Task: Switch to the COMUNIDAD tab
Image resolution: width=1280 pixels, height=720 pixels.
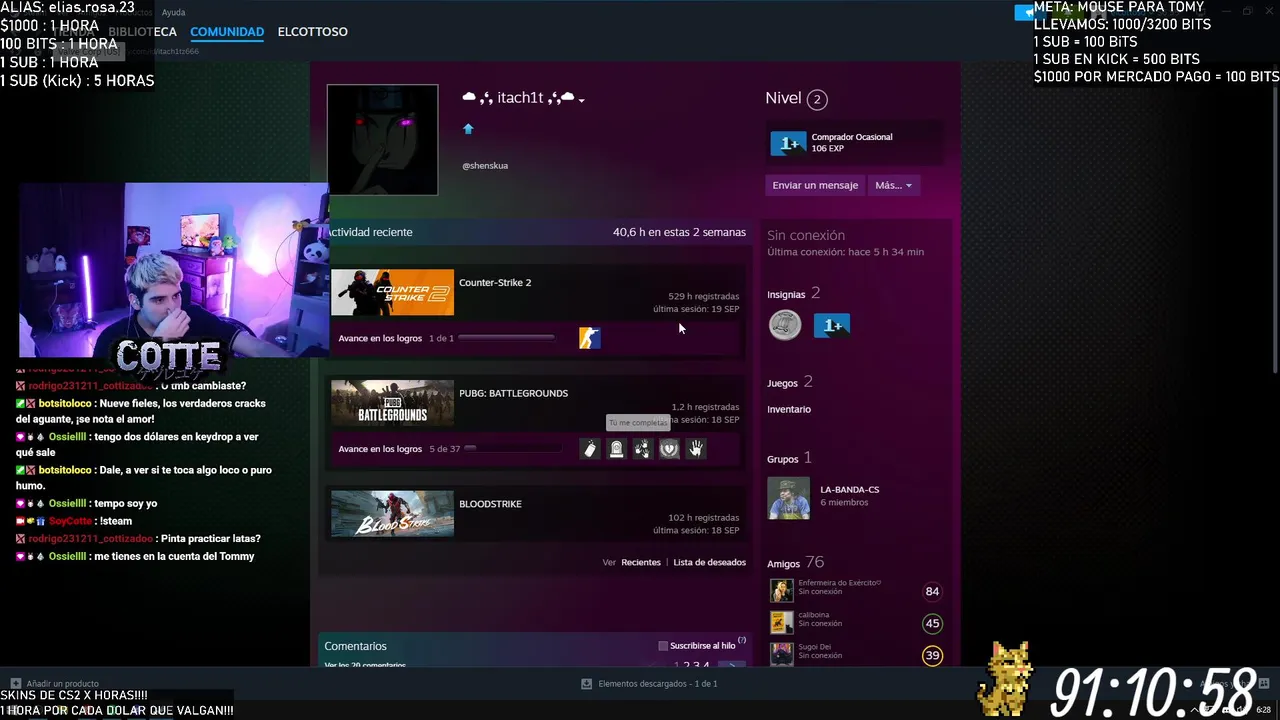Action: tap(227, 32)
